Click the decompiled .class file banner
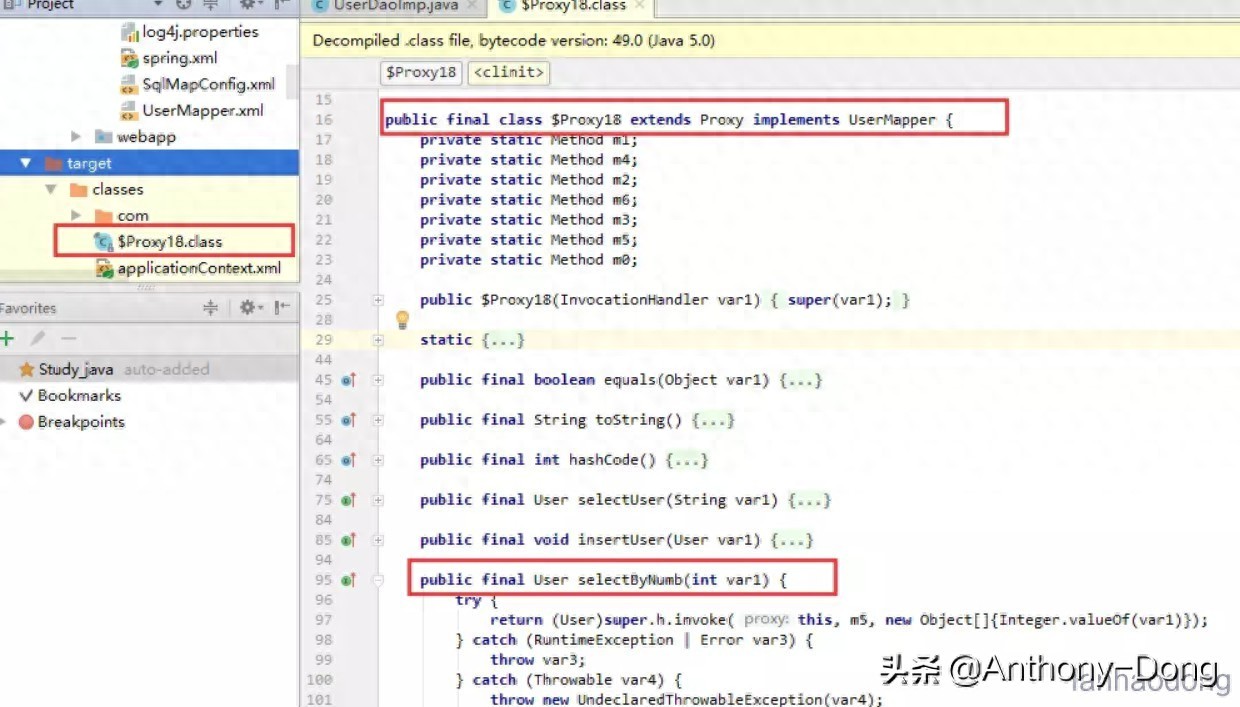 click(x=770, y=41)
